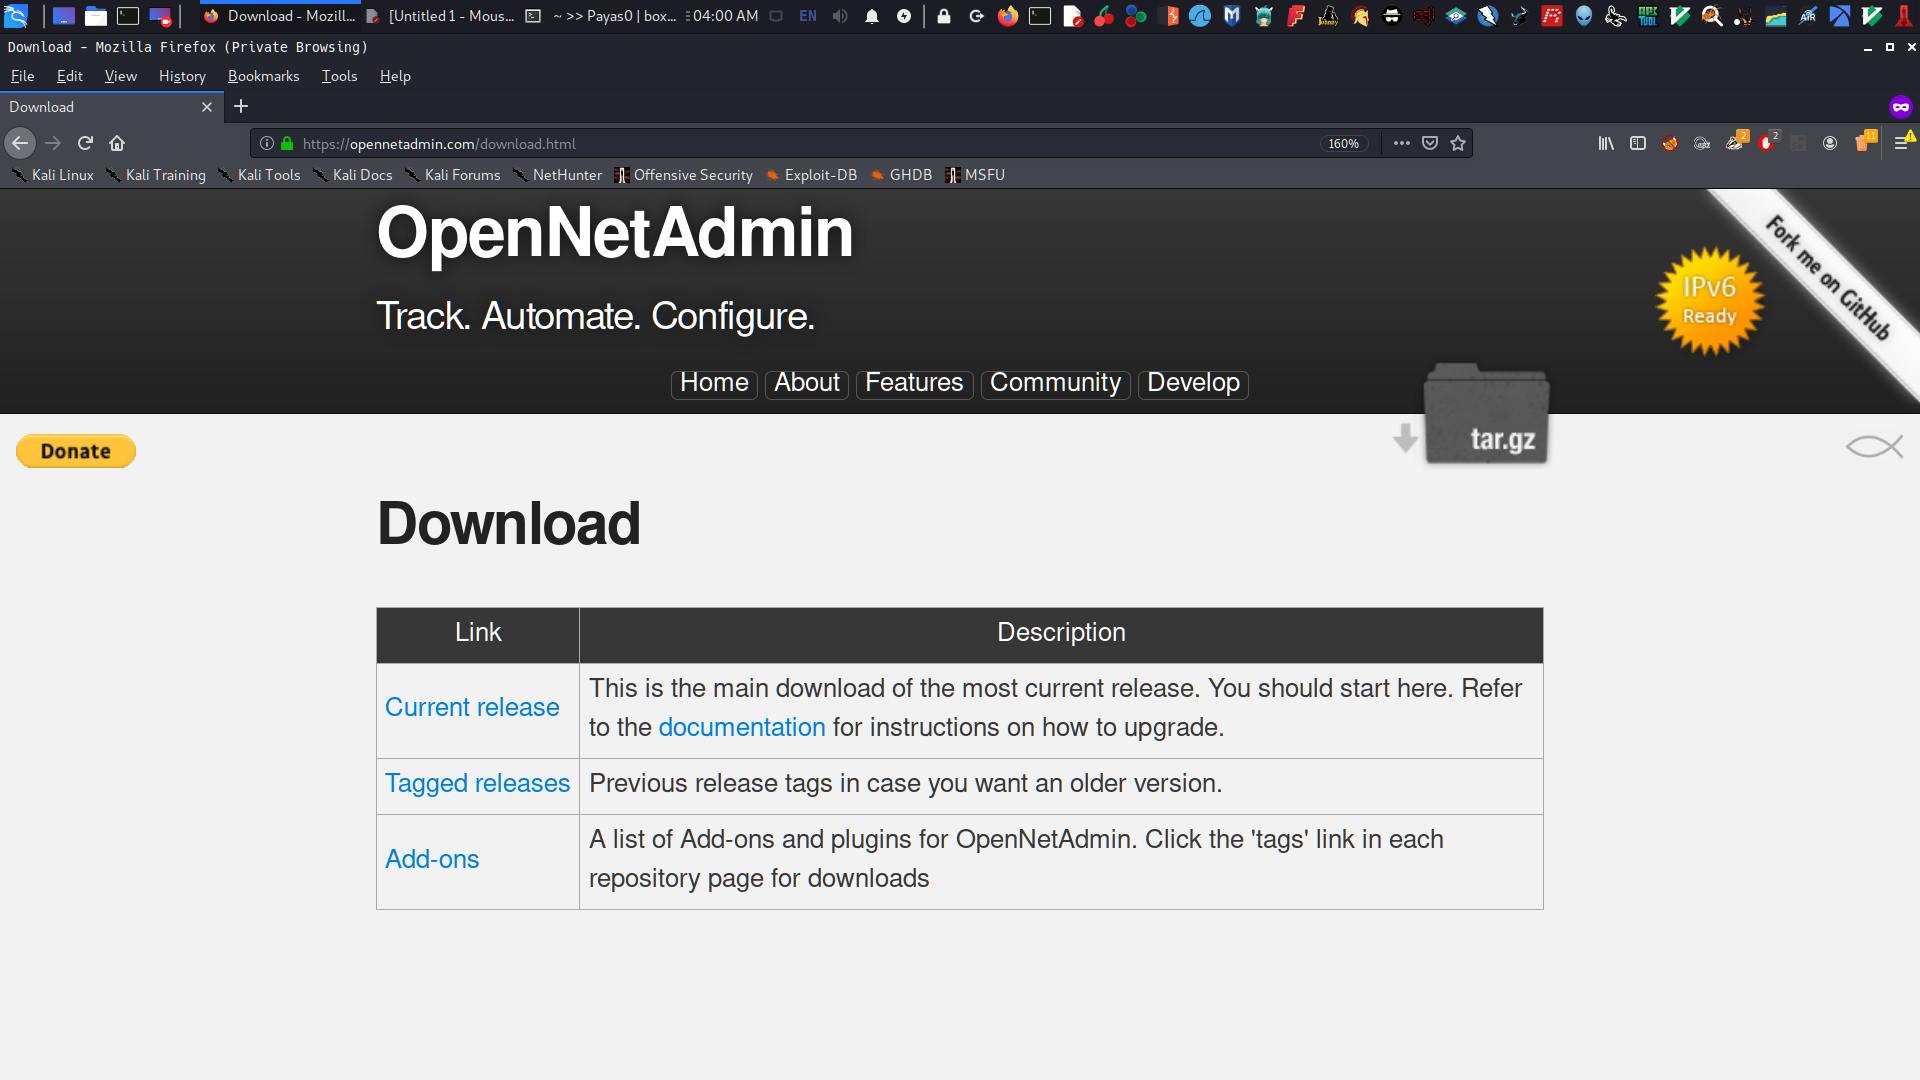This screenshot has width=1920, height=1080.
Task: Open Kali Linux bookmark
Action: click(x=52, y=175)
